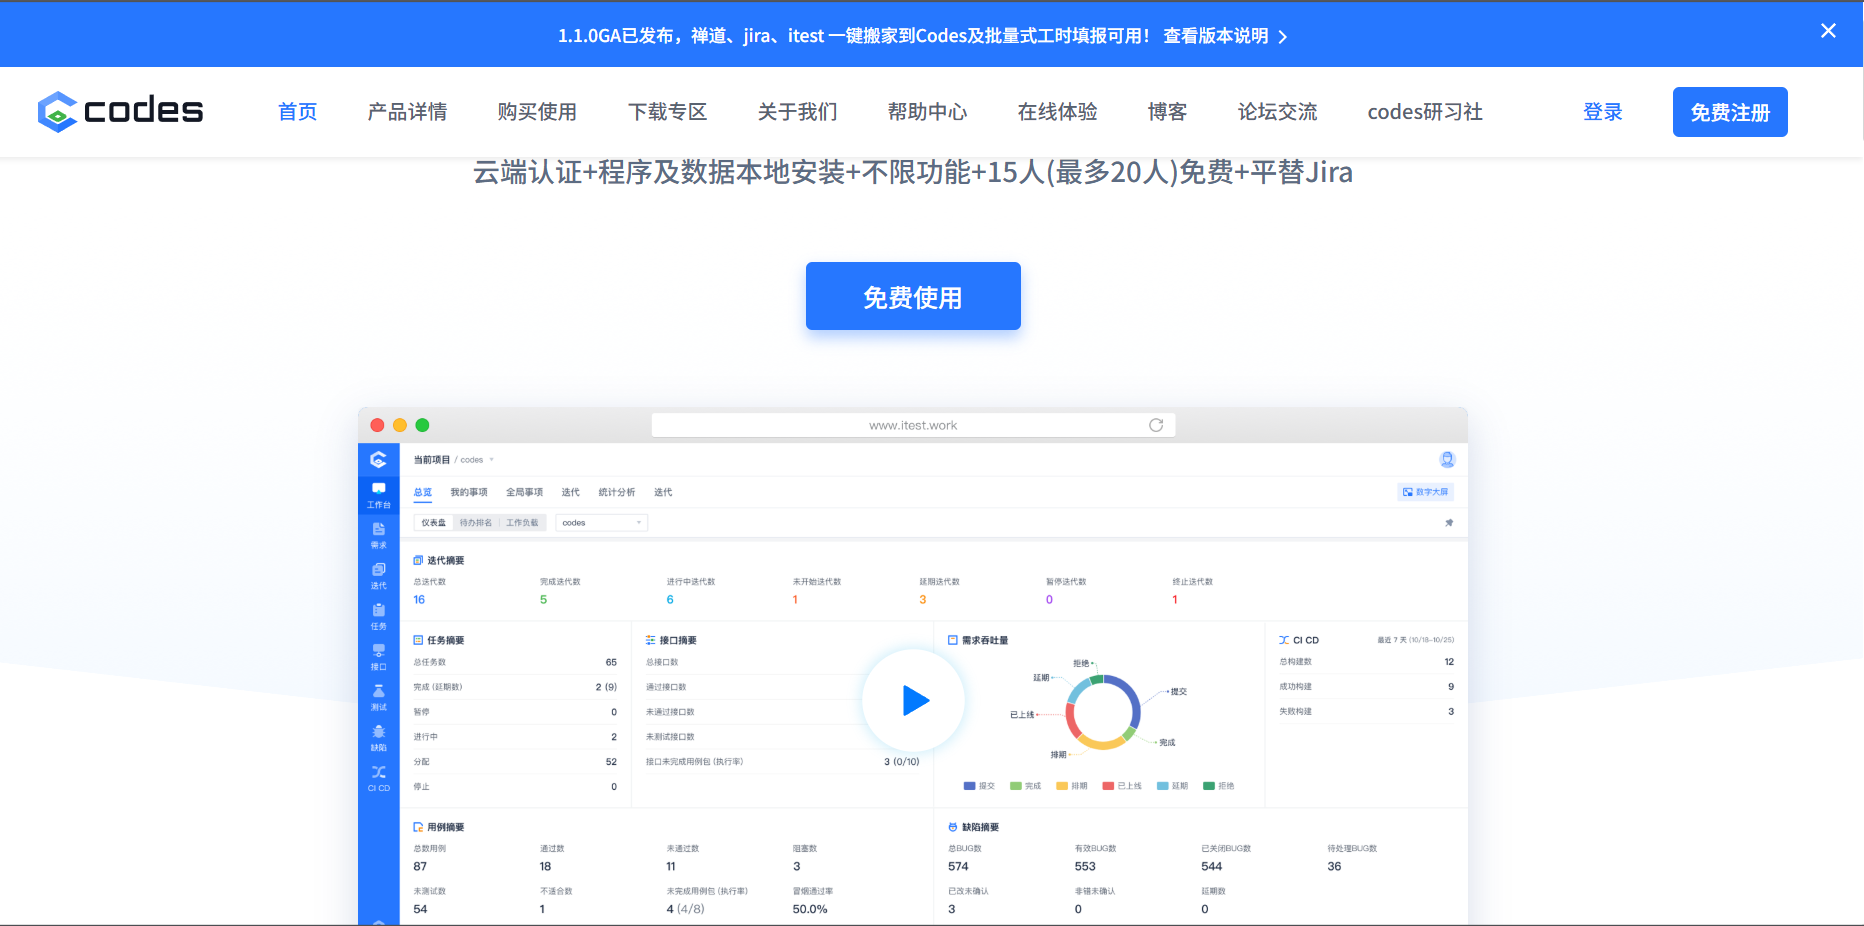Go to the 首页 nav item

tap(297, 112)
